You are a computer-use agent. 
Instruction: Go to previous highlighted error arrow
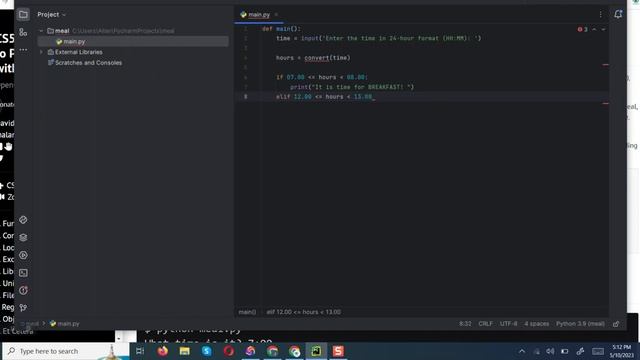(x=594, y=29)
